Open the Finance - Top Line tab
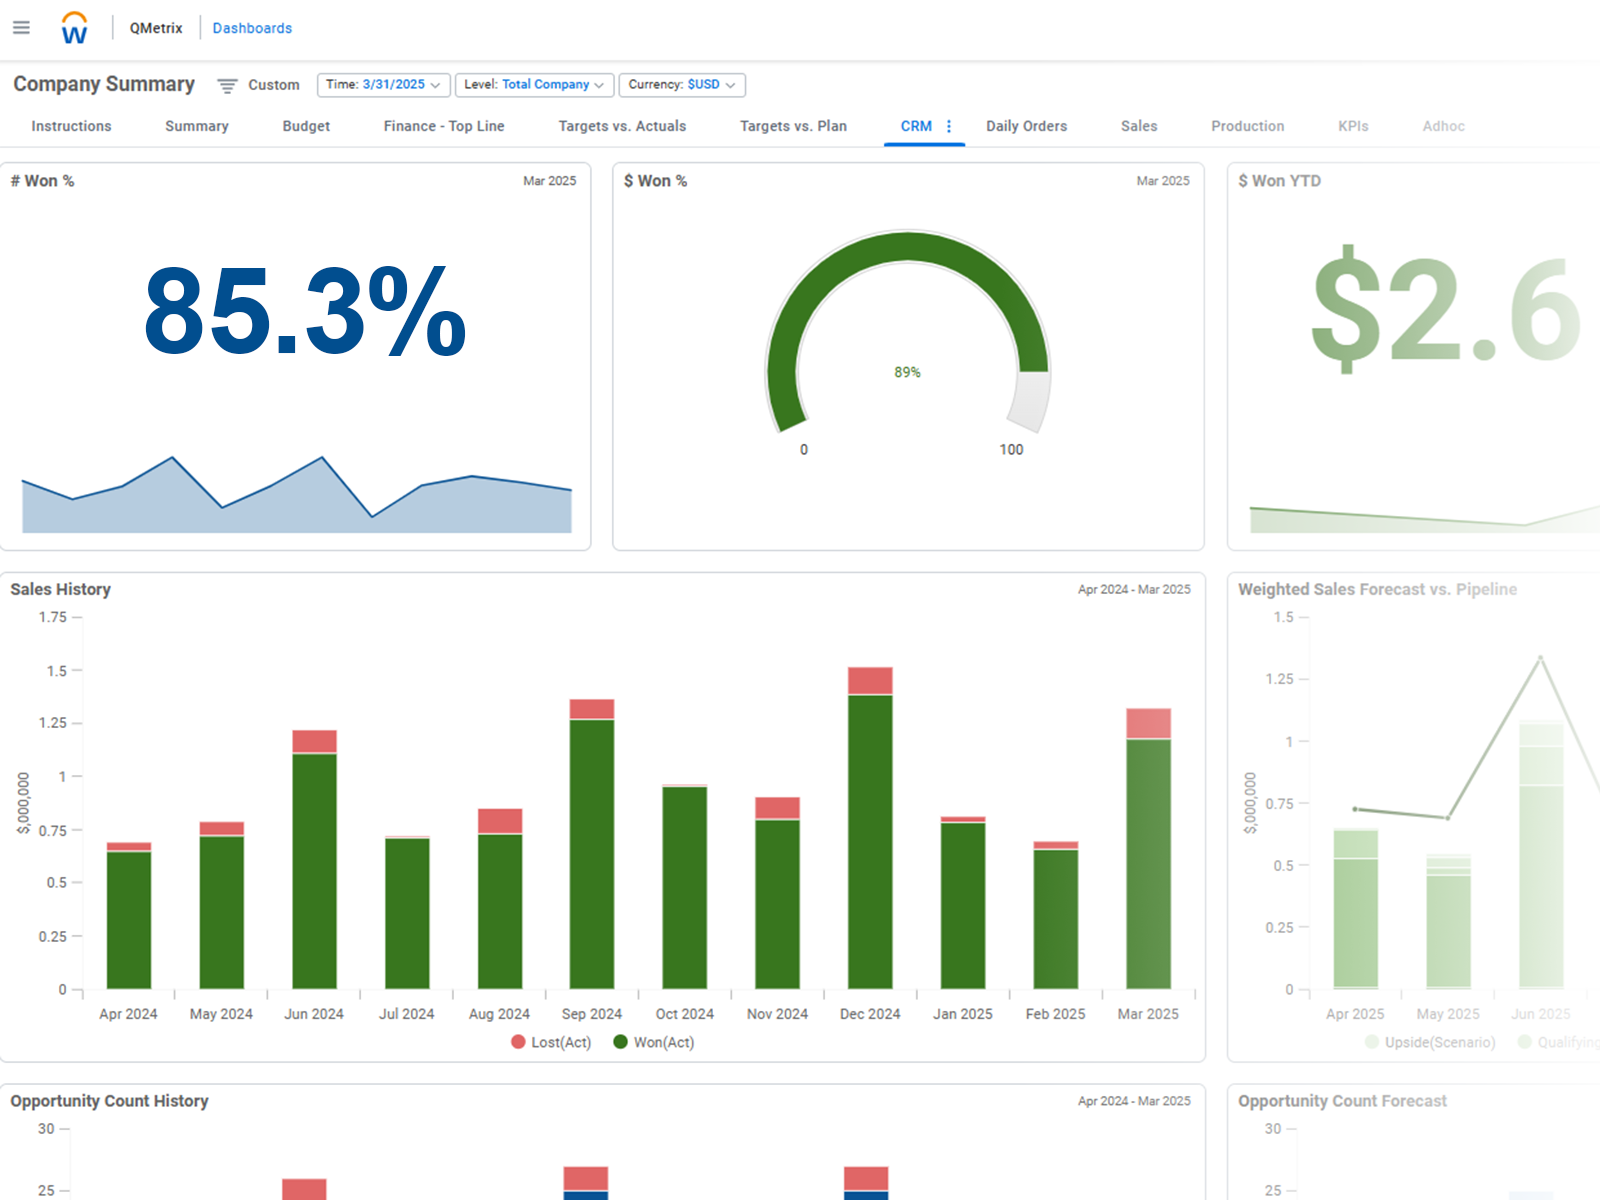 [x=444, y=126]
